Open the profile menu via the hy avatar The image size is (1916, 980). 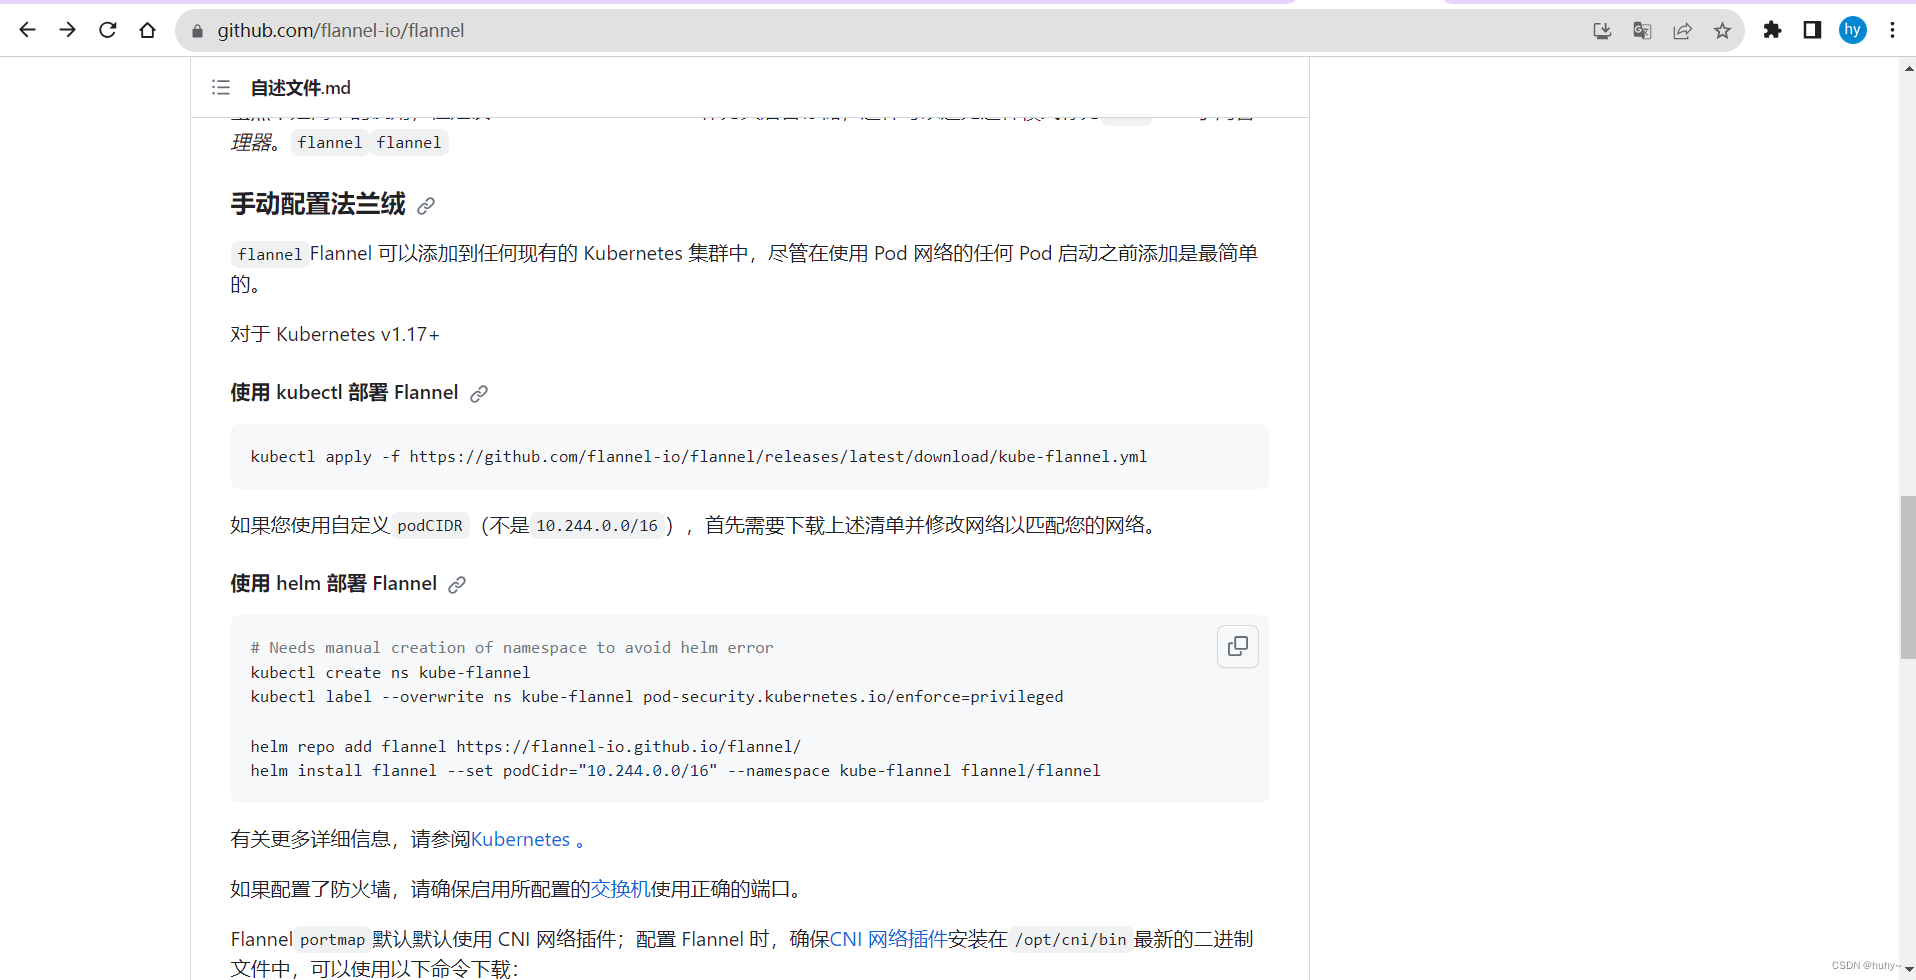click(x=1852, y=30)
